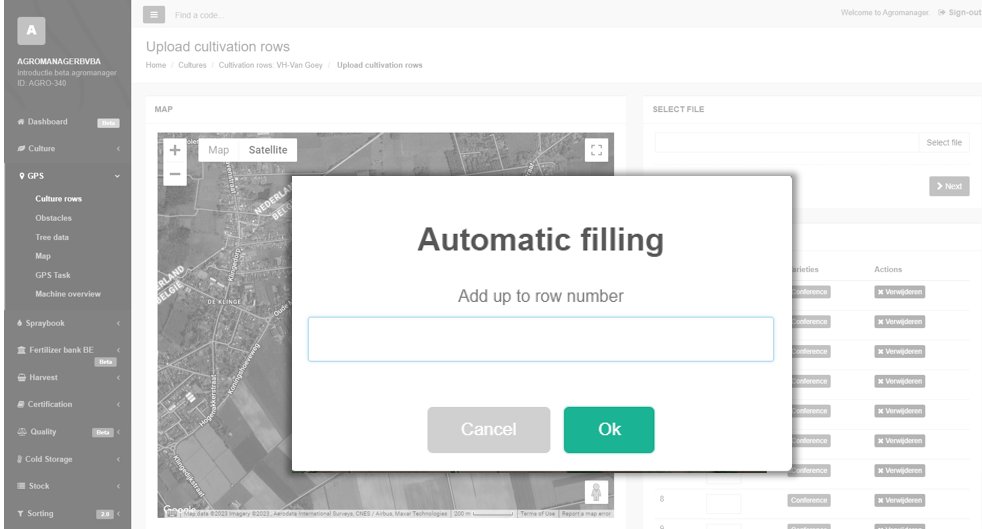Toggle fullscreen map view
The width and height of the screenshot is (982, 529).
pyautogui.click(x=596, y=150)
